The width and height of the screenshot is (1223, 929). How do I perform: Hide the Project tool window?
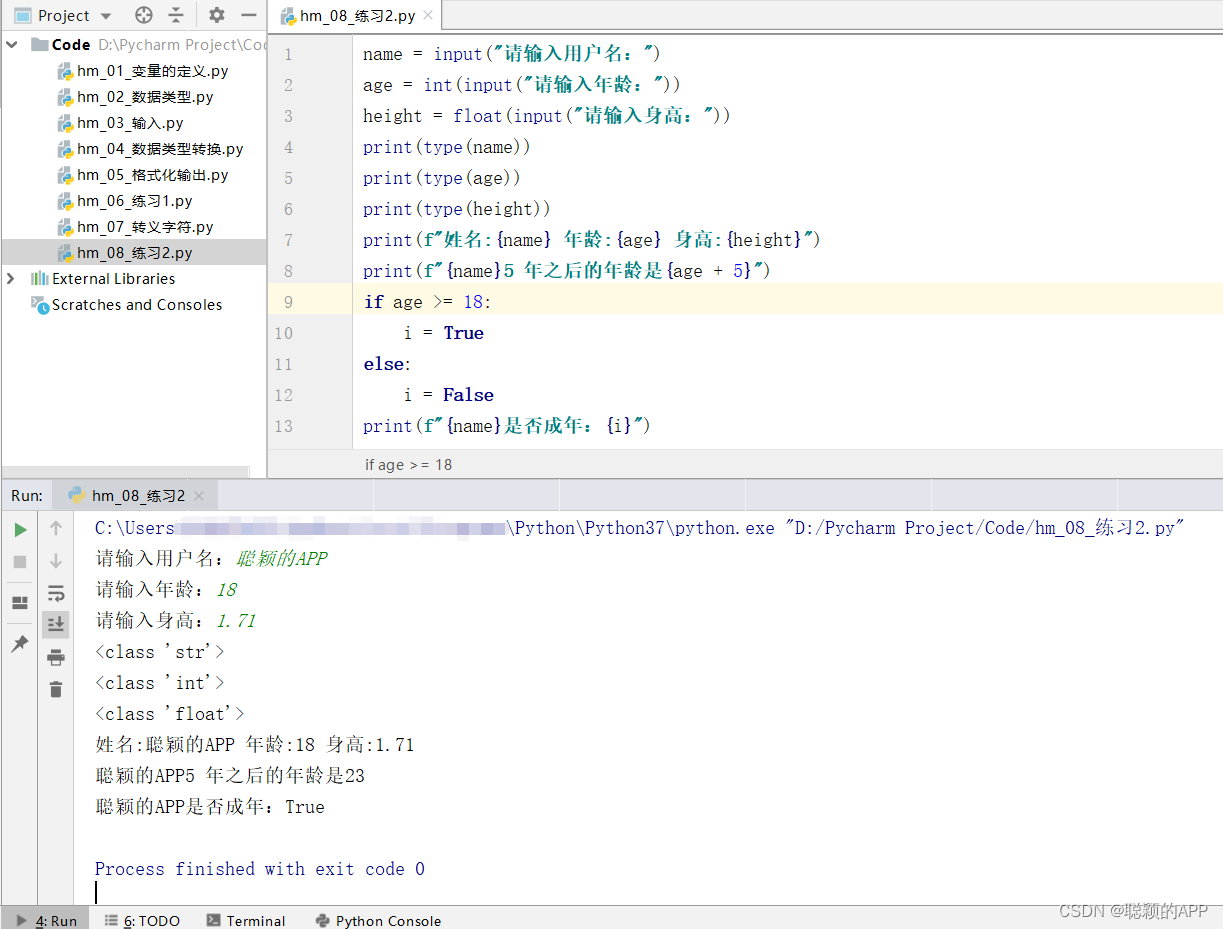249,15
